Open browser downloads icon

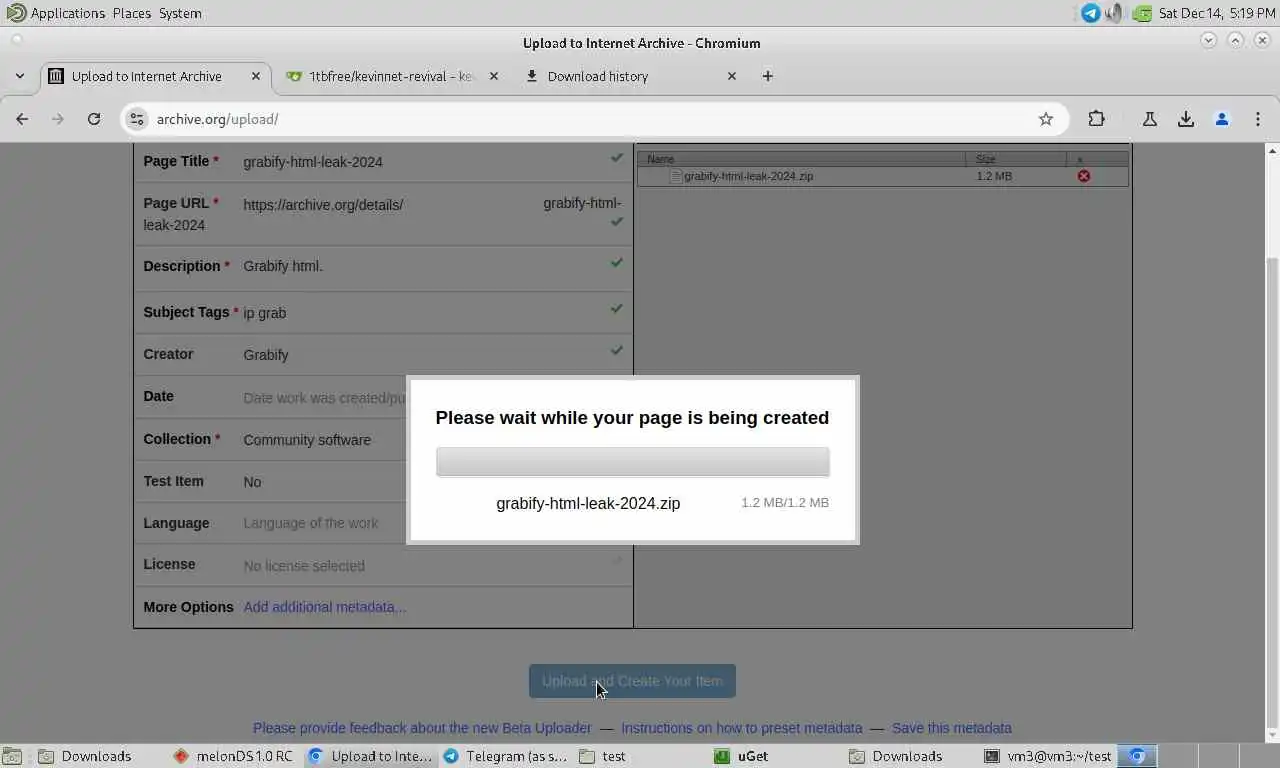[1186, 119]
